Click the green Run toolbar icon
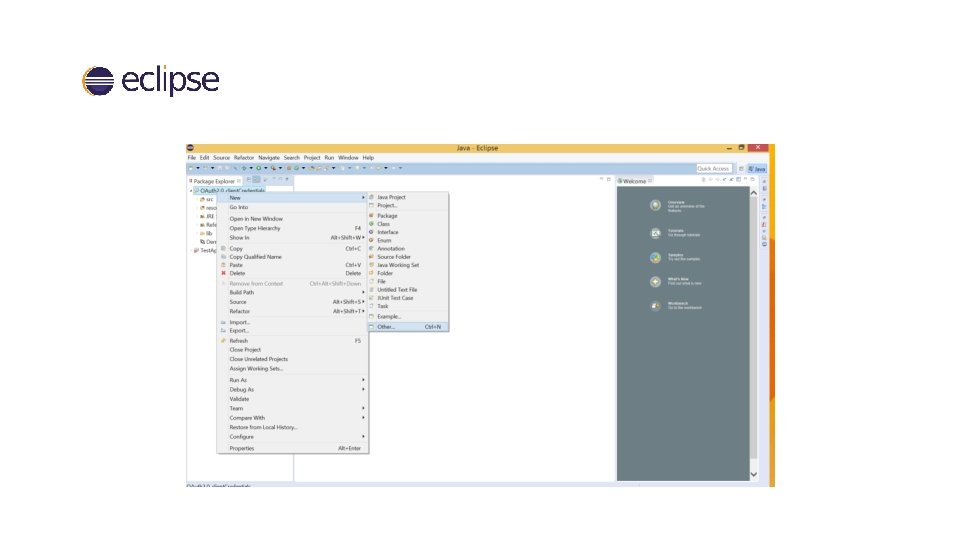The width and height of the screenshot is (960, 540). (x=258, y=168)
